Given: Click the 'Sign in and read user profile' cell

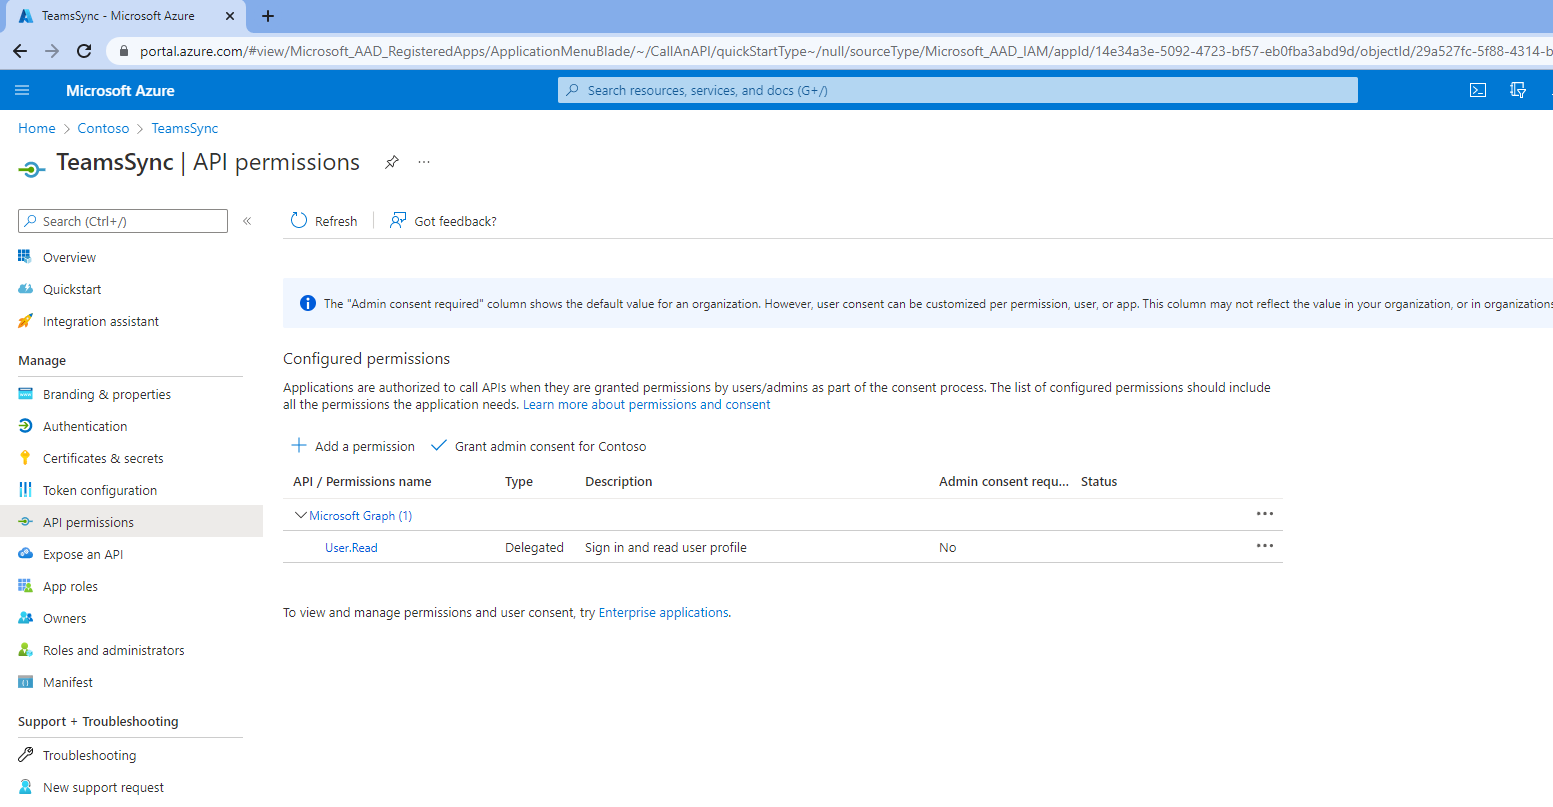Looking at the screenshot, I should [x=666, y=547].
